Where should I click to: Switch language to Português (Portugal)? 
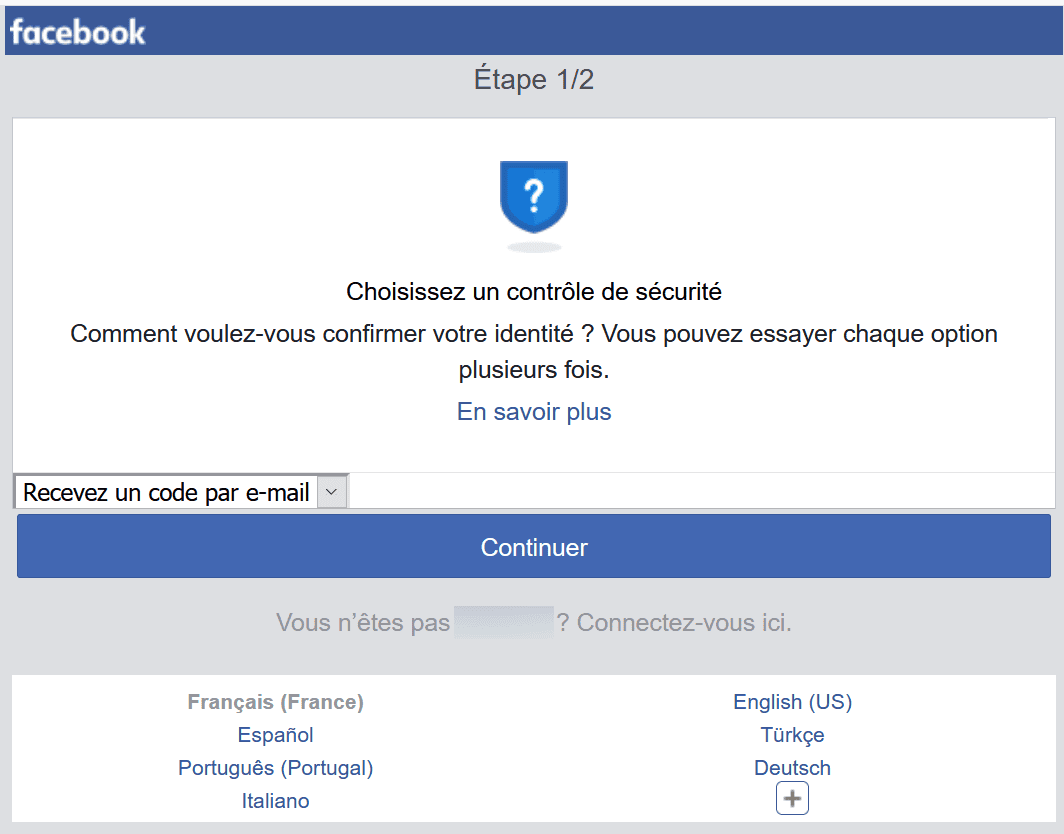[x=276, y=767]
